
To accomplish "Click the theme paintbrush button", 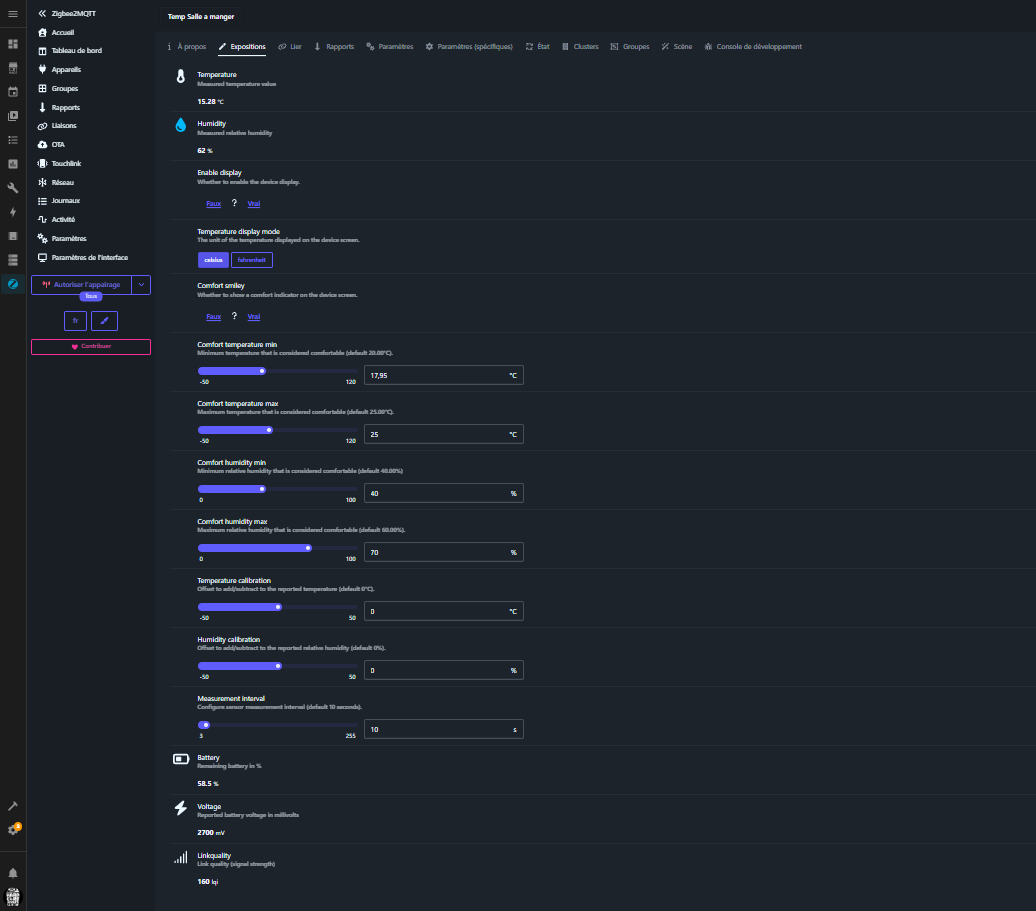I will click(104, 320).
